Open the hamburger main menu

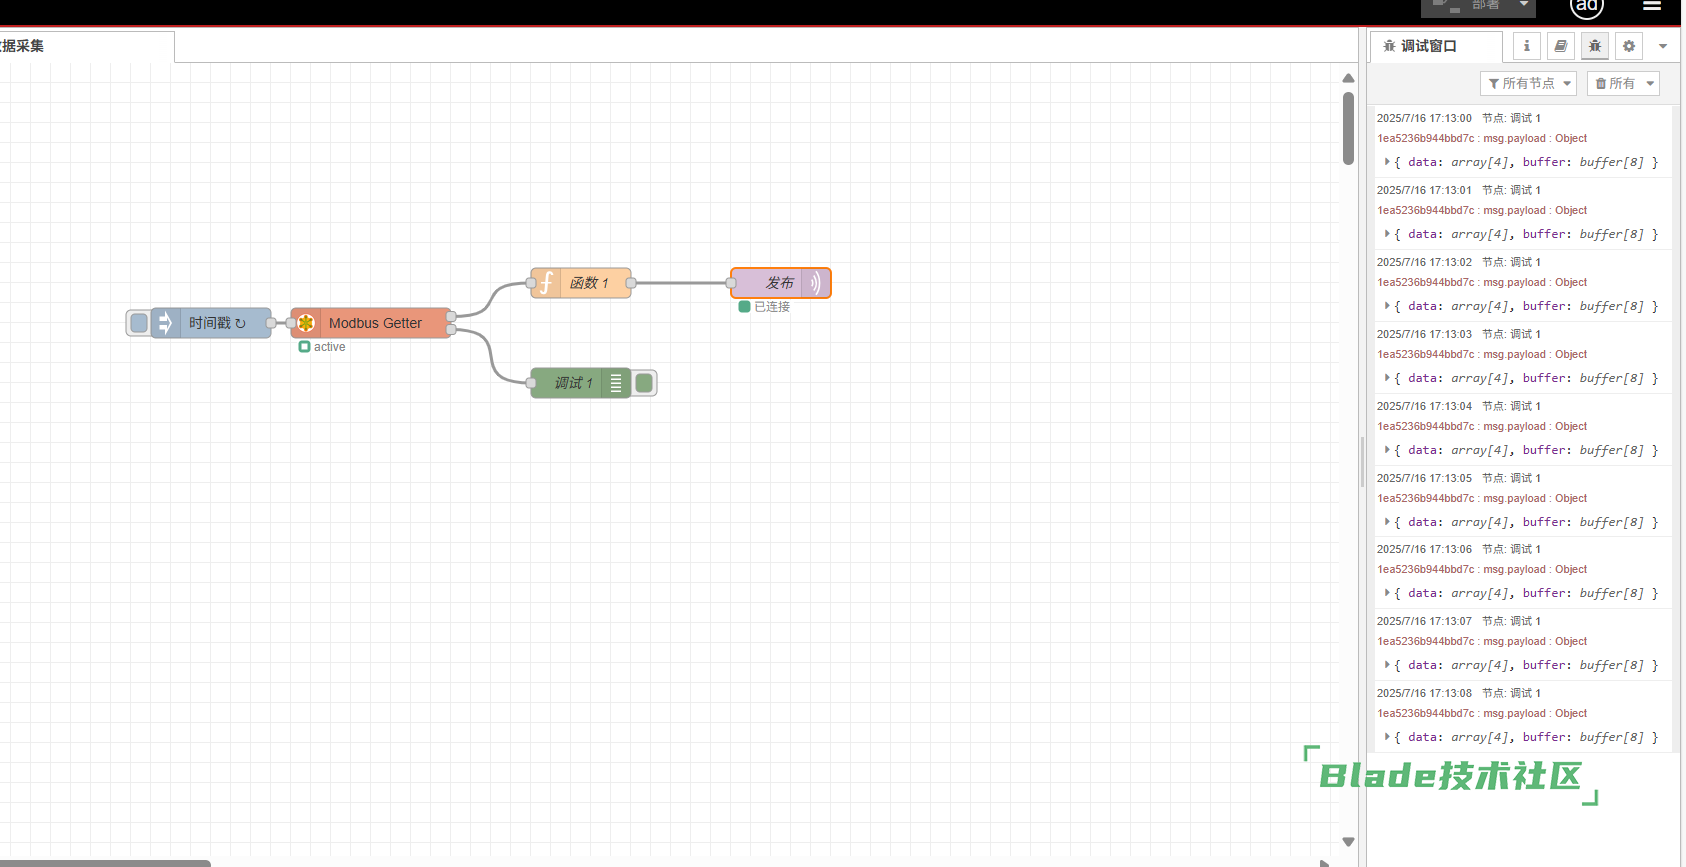point(1652,6)
